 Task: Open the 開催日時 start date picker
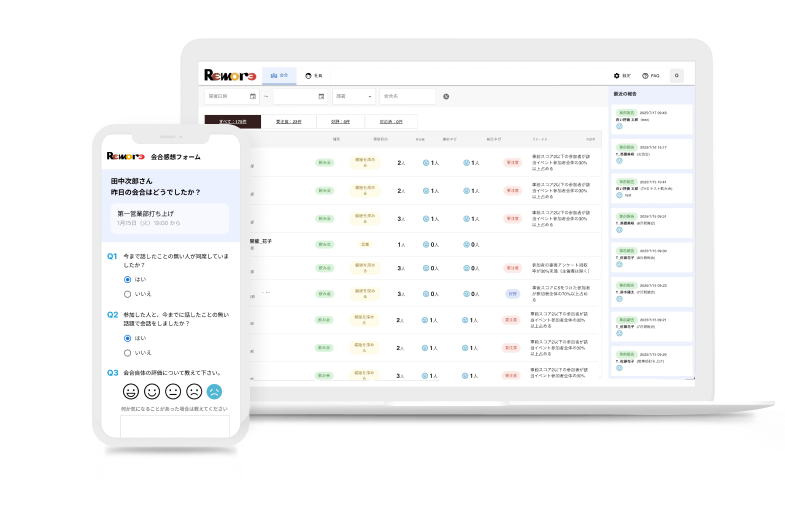tap(227, 97)
